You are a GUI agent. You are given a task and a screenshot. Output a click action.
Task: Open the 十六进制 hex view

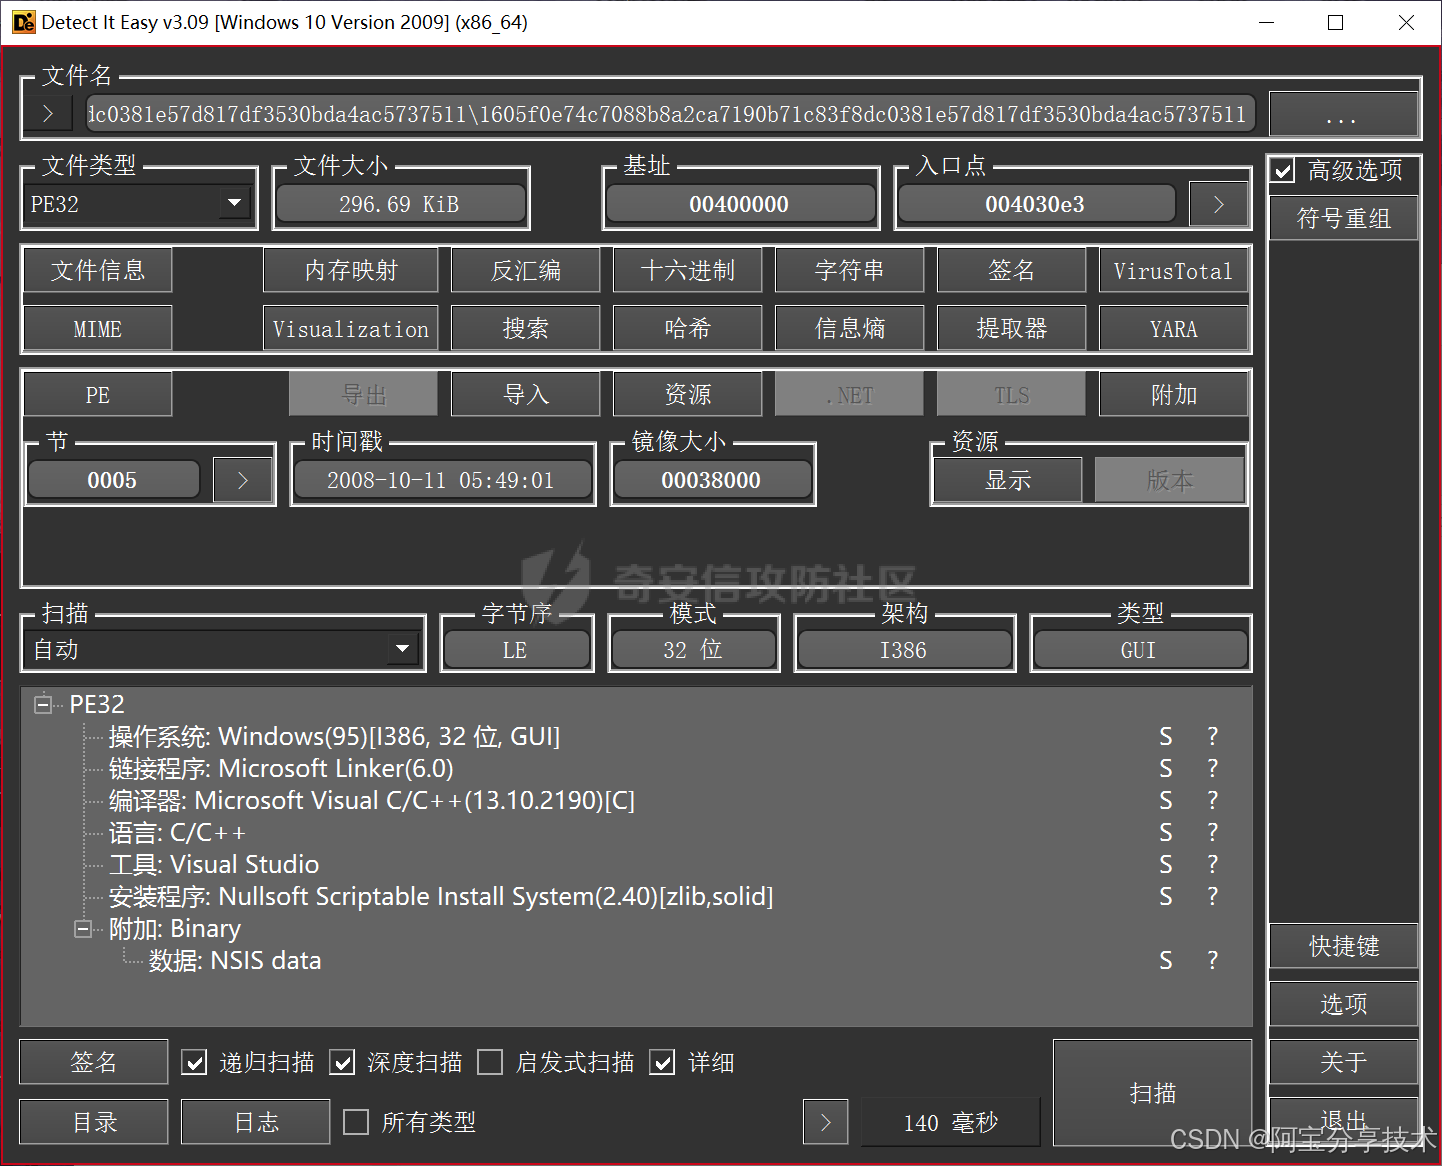(688, 270)
